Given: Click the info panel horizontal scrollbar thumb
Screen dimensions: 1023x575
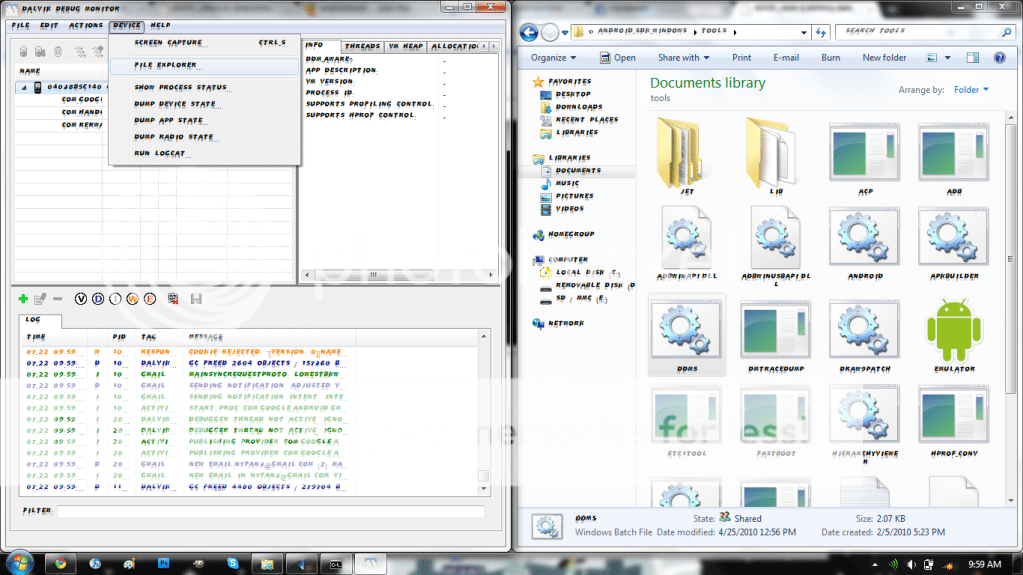Looking at the screenshot, I should coord(374,275).
